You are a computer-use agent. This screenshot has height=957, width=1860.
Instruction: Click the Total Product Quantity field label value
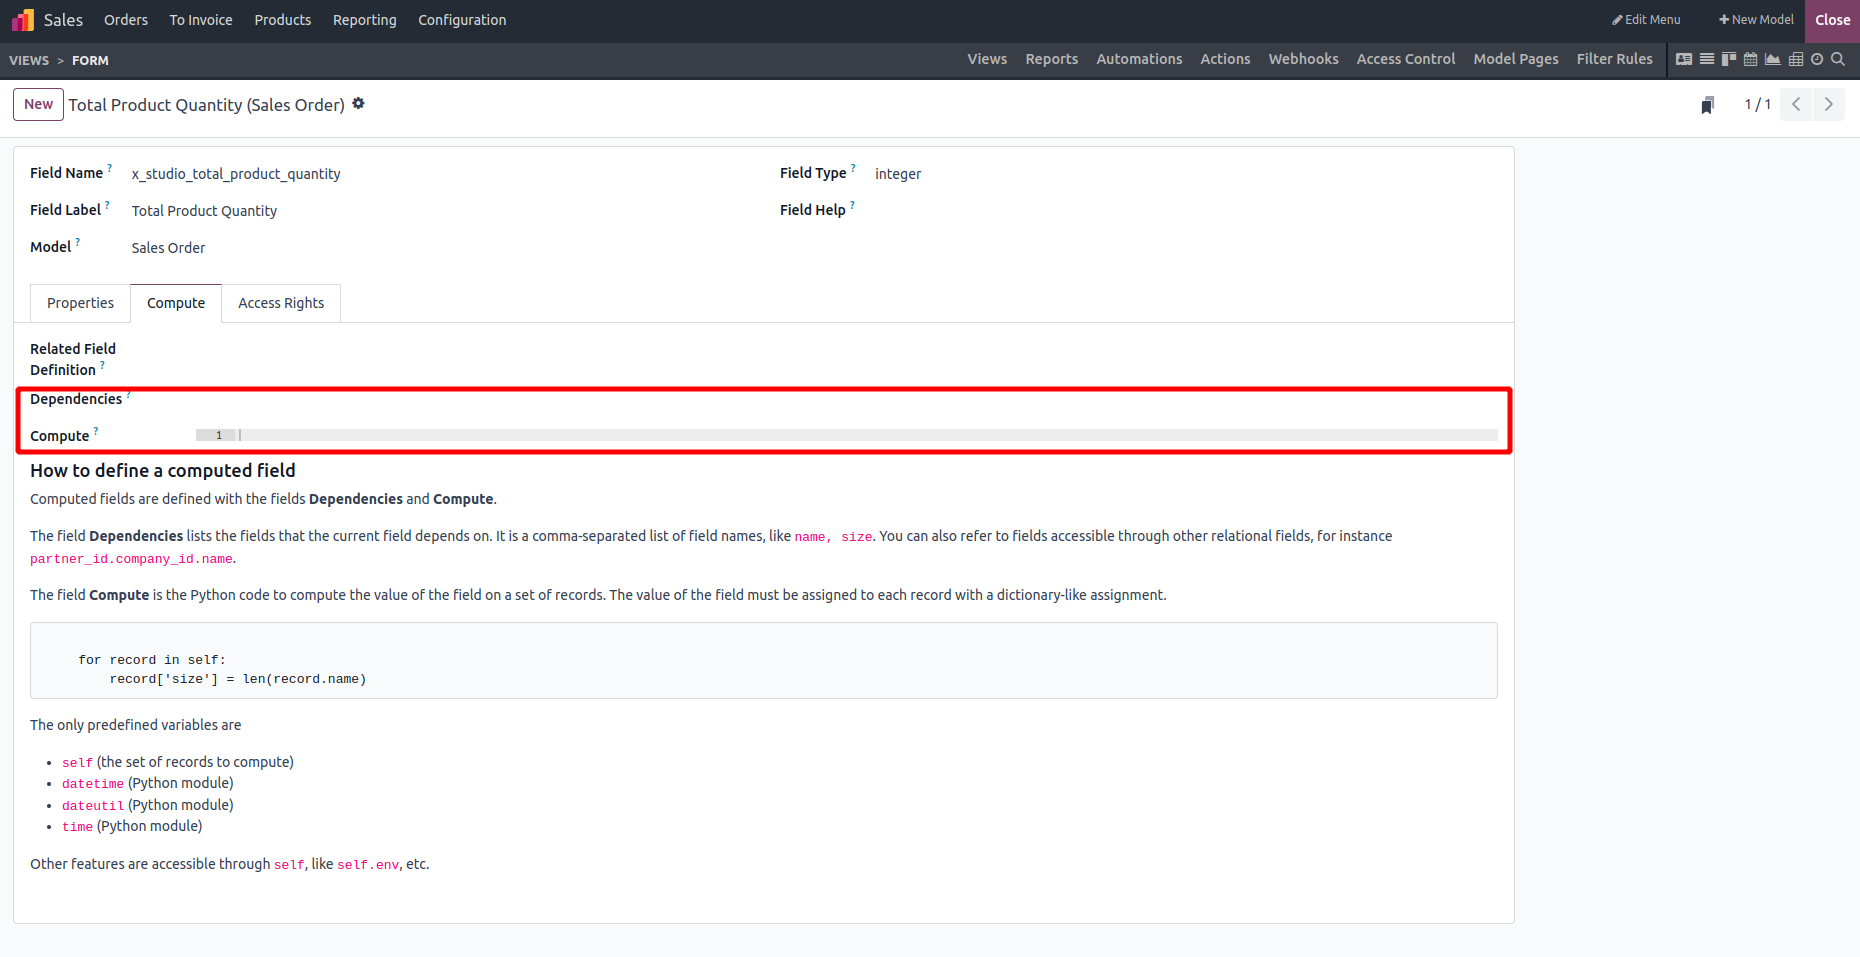click(204, 211)
